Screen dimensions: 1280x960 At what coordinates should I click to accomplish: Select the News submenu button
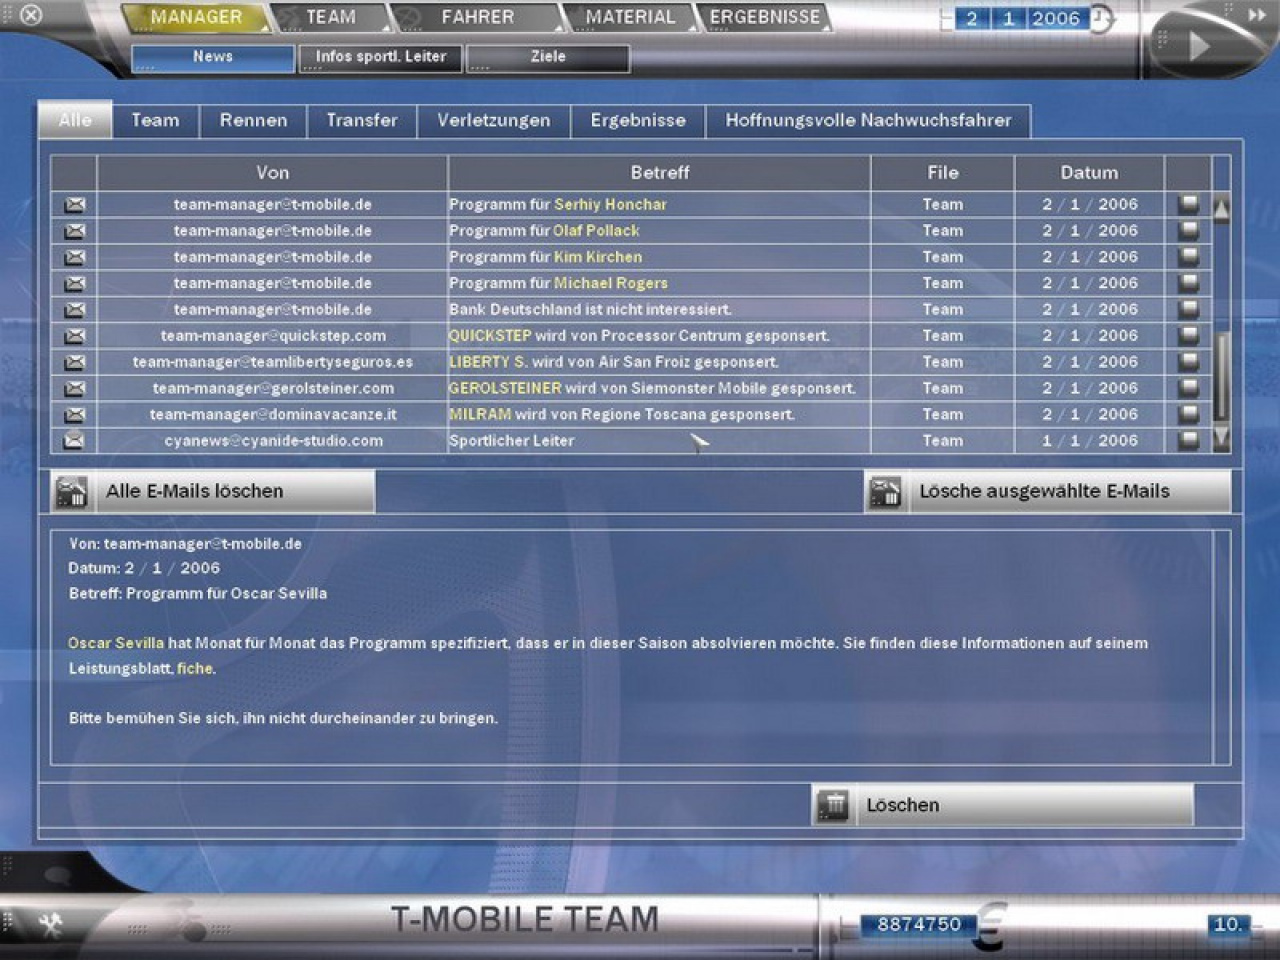(x=213, y=58)
